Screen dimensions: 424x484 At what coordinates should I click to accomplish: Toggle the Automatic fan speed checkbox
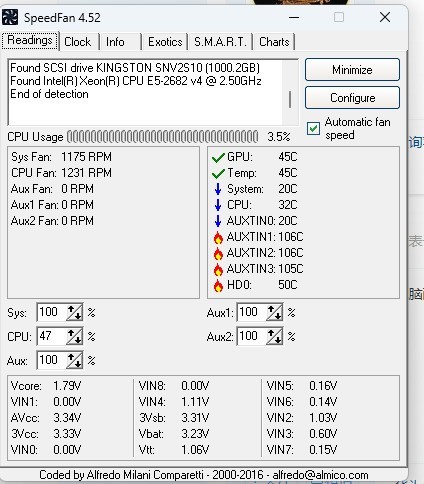[x=313, y=128]
